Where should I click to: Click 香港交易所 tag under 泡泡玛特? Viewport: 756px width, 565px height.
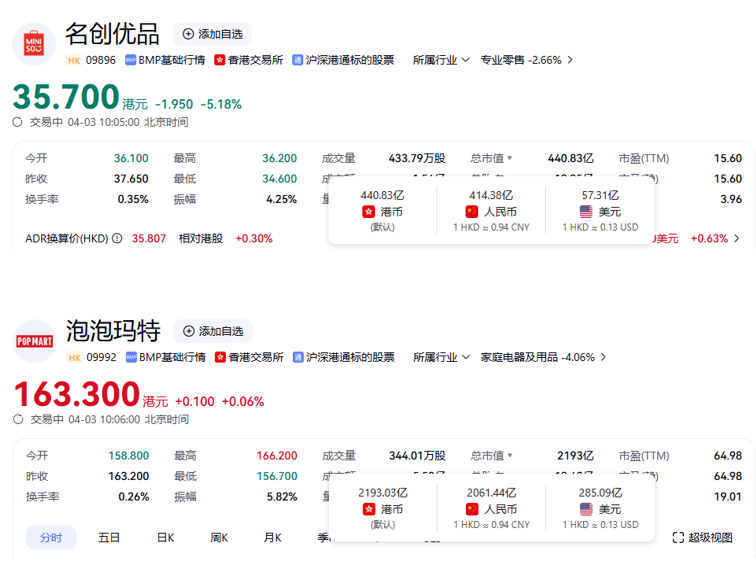point(249,357)
